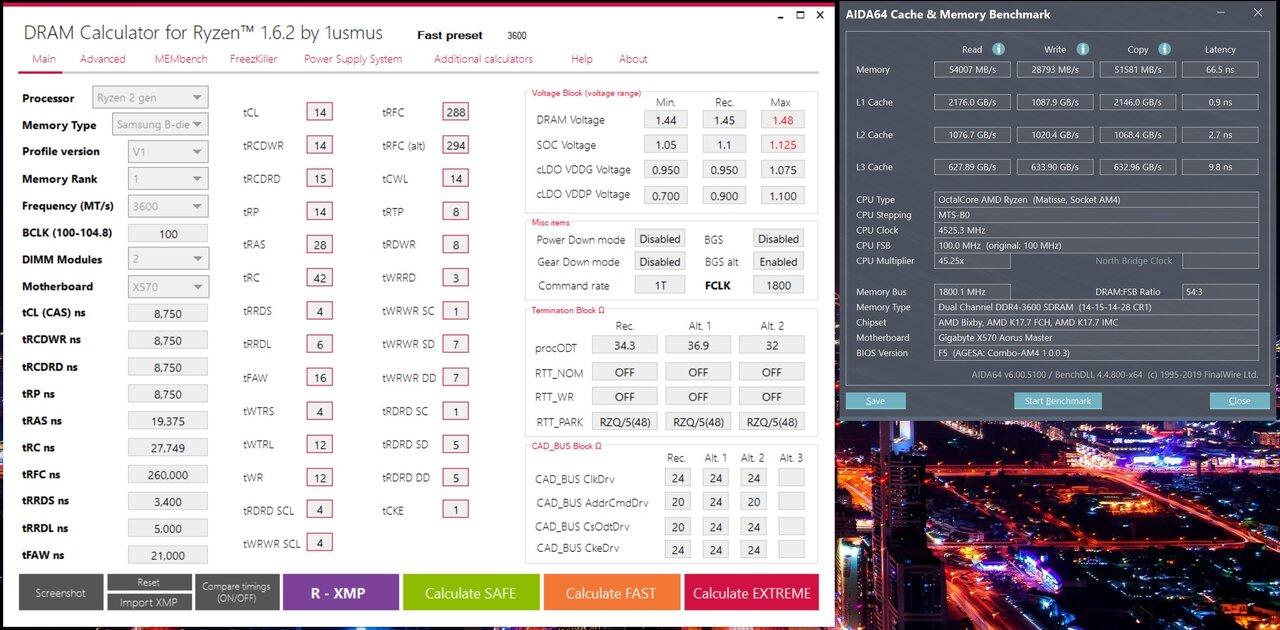The width and height of the screenshot is (1280, 630).
Task: Click Start Benchmark in AIDA64
Action: pos(1058,401)
